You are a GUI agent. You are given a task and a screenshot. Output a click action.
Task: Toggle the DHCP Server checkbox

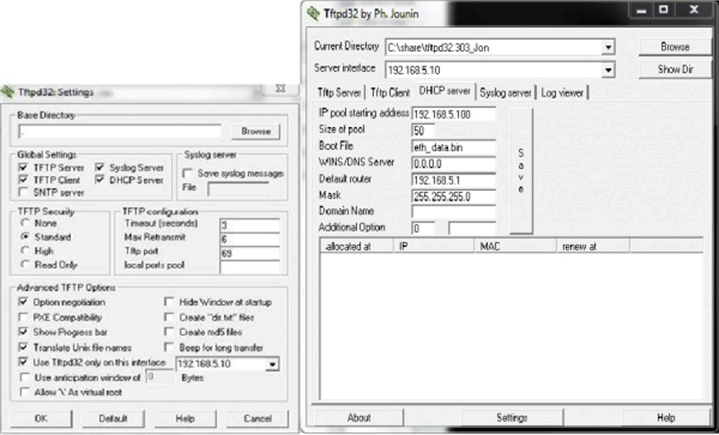100,179
